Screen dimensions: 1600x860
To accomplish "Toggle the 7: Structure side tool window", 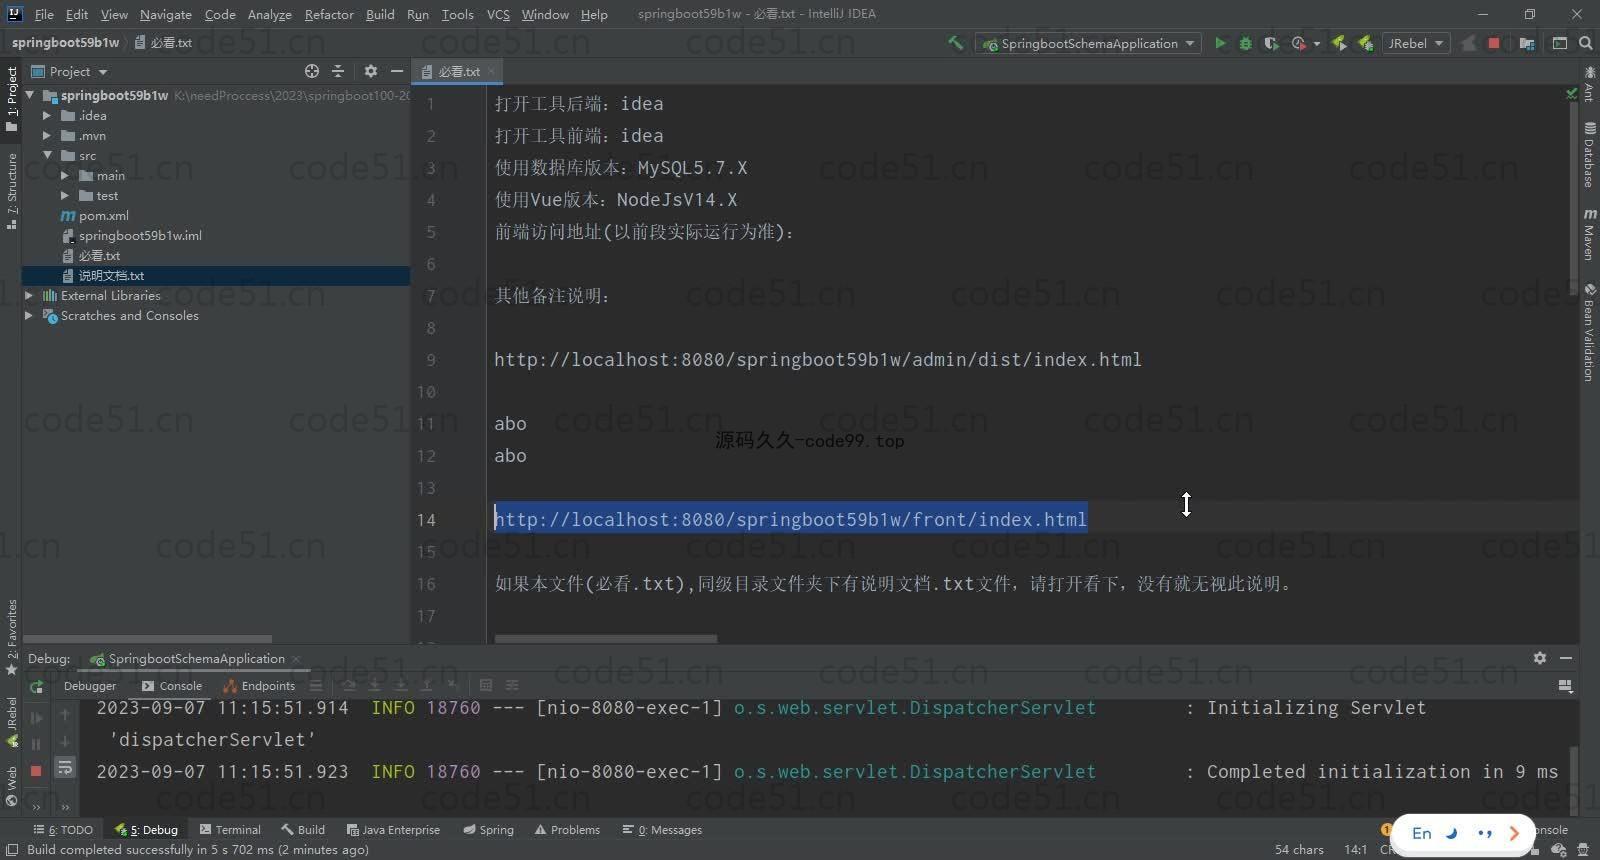I will tap(12, 191).
